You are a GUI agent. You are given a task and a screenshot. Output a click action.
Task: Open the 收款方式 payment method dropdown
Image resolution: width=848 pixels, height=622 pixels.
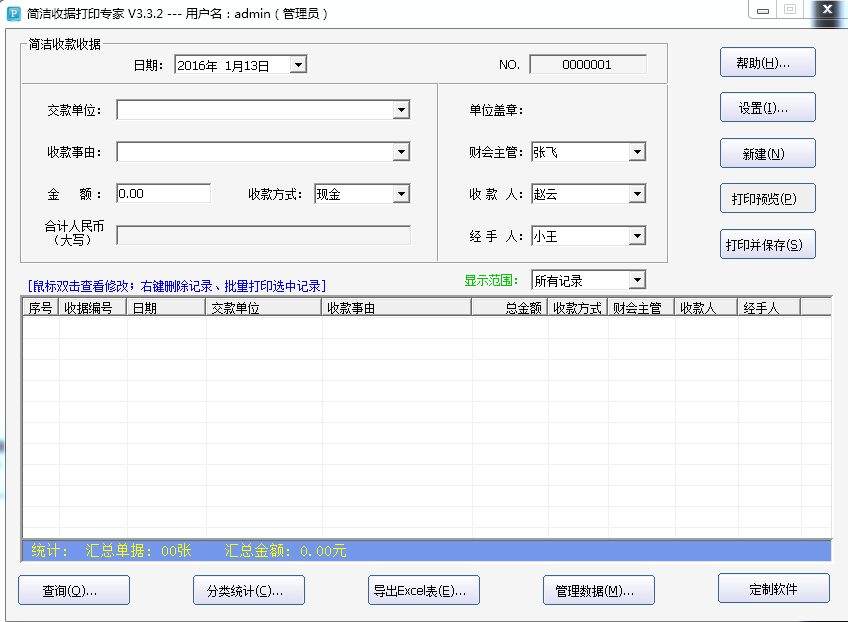point(402,193)
